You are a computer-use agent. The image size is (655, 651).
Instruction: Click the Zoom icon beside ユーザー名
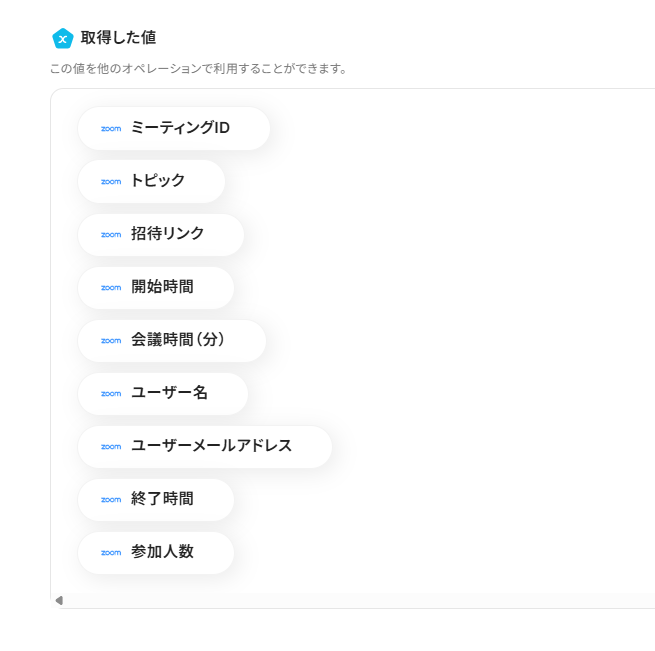(111, 394)
